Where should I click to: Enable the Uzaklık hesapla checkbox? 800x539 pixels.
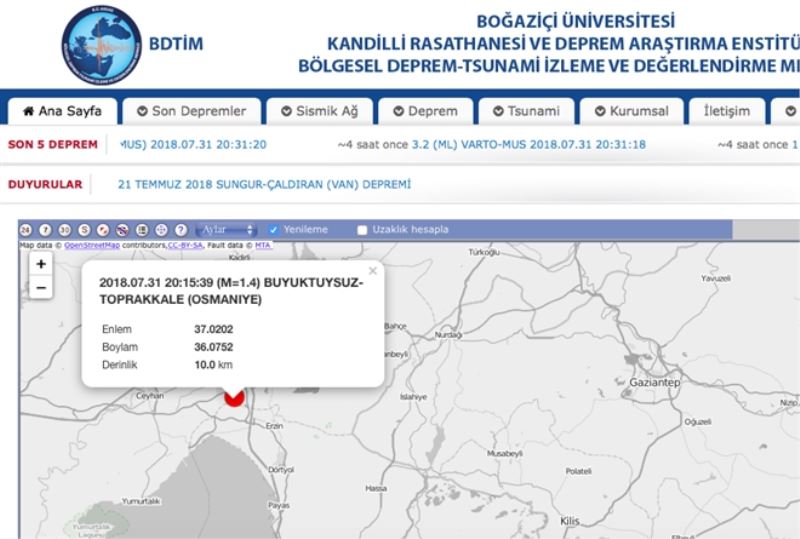click(x=362, y=230)
